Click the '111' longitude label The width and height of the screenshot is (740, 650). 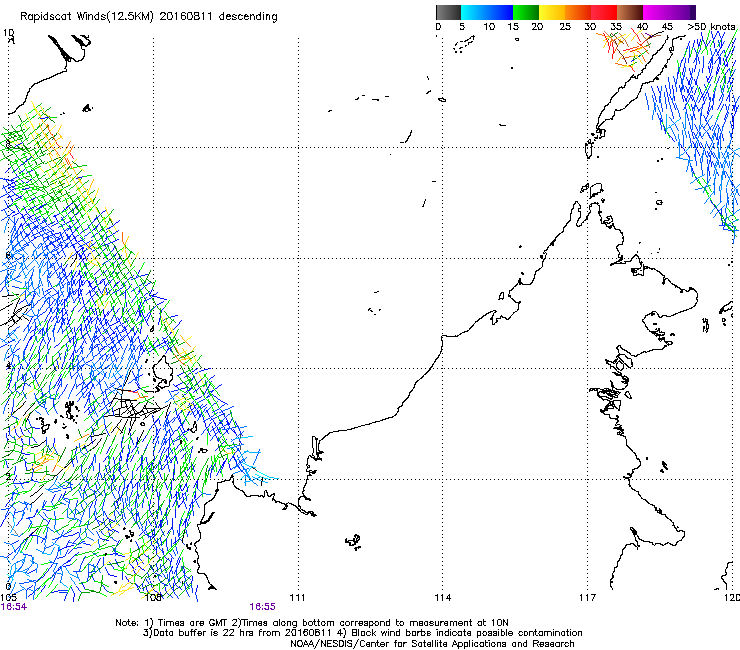click(297, 598)
